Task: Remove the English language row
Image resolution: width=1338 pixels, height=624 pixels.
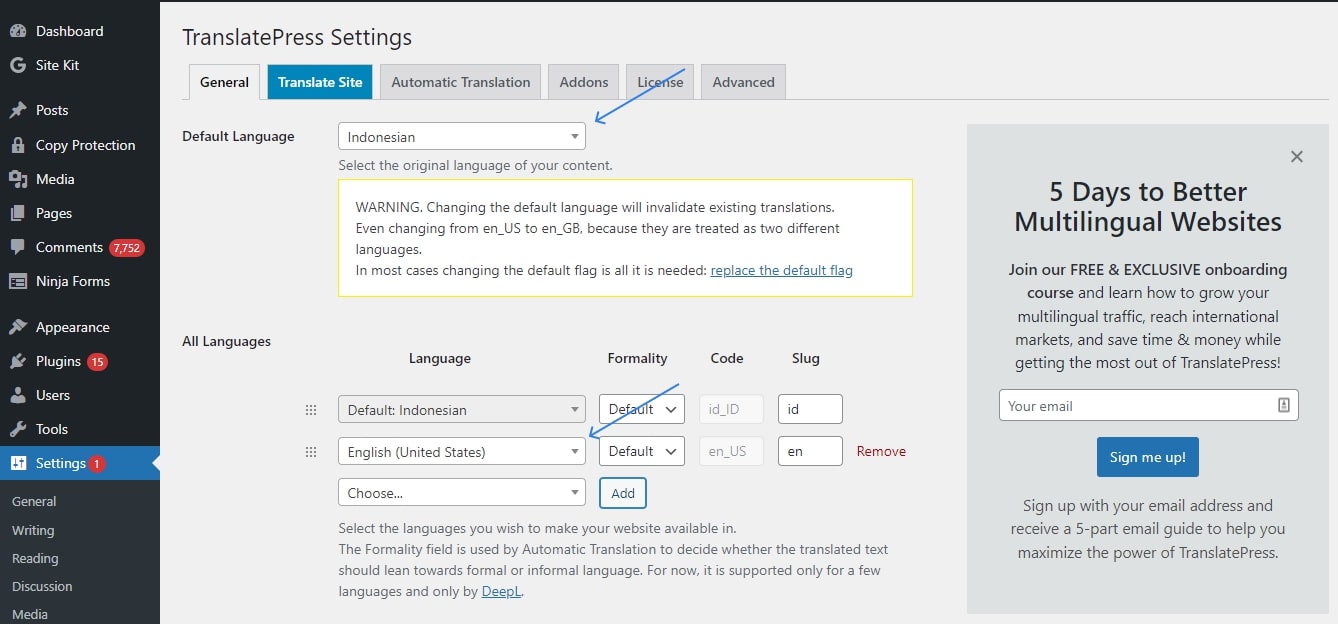Action: click(x=880, y=452)
